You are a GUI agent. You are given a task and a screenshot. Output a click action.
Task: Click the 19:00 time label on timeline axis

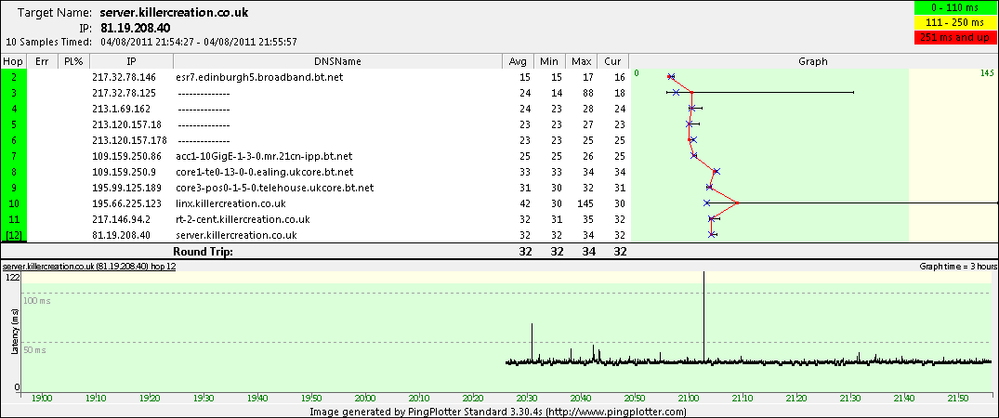pos(43,398)
